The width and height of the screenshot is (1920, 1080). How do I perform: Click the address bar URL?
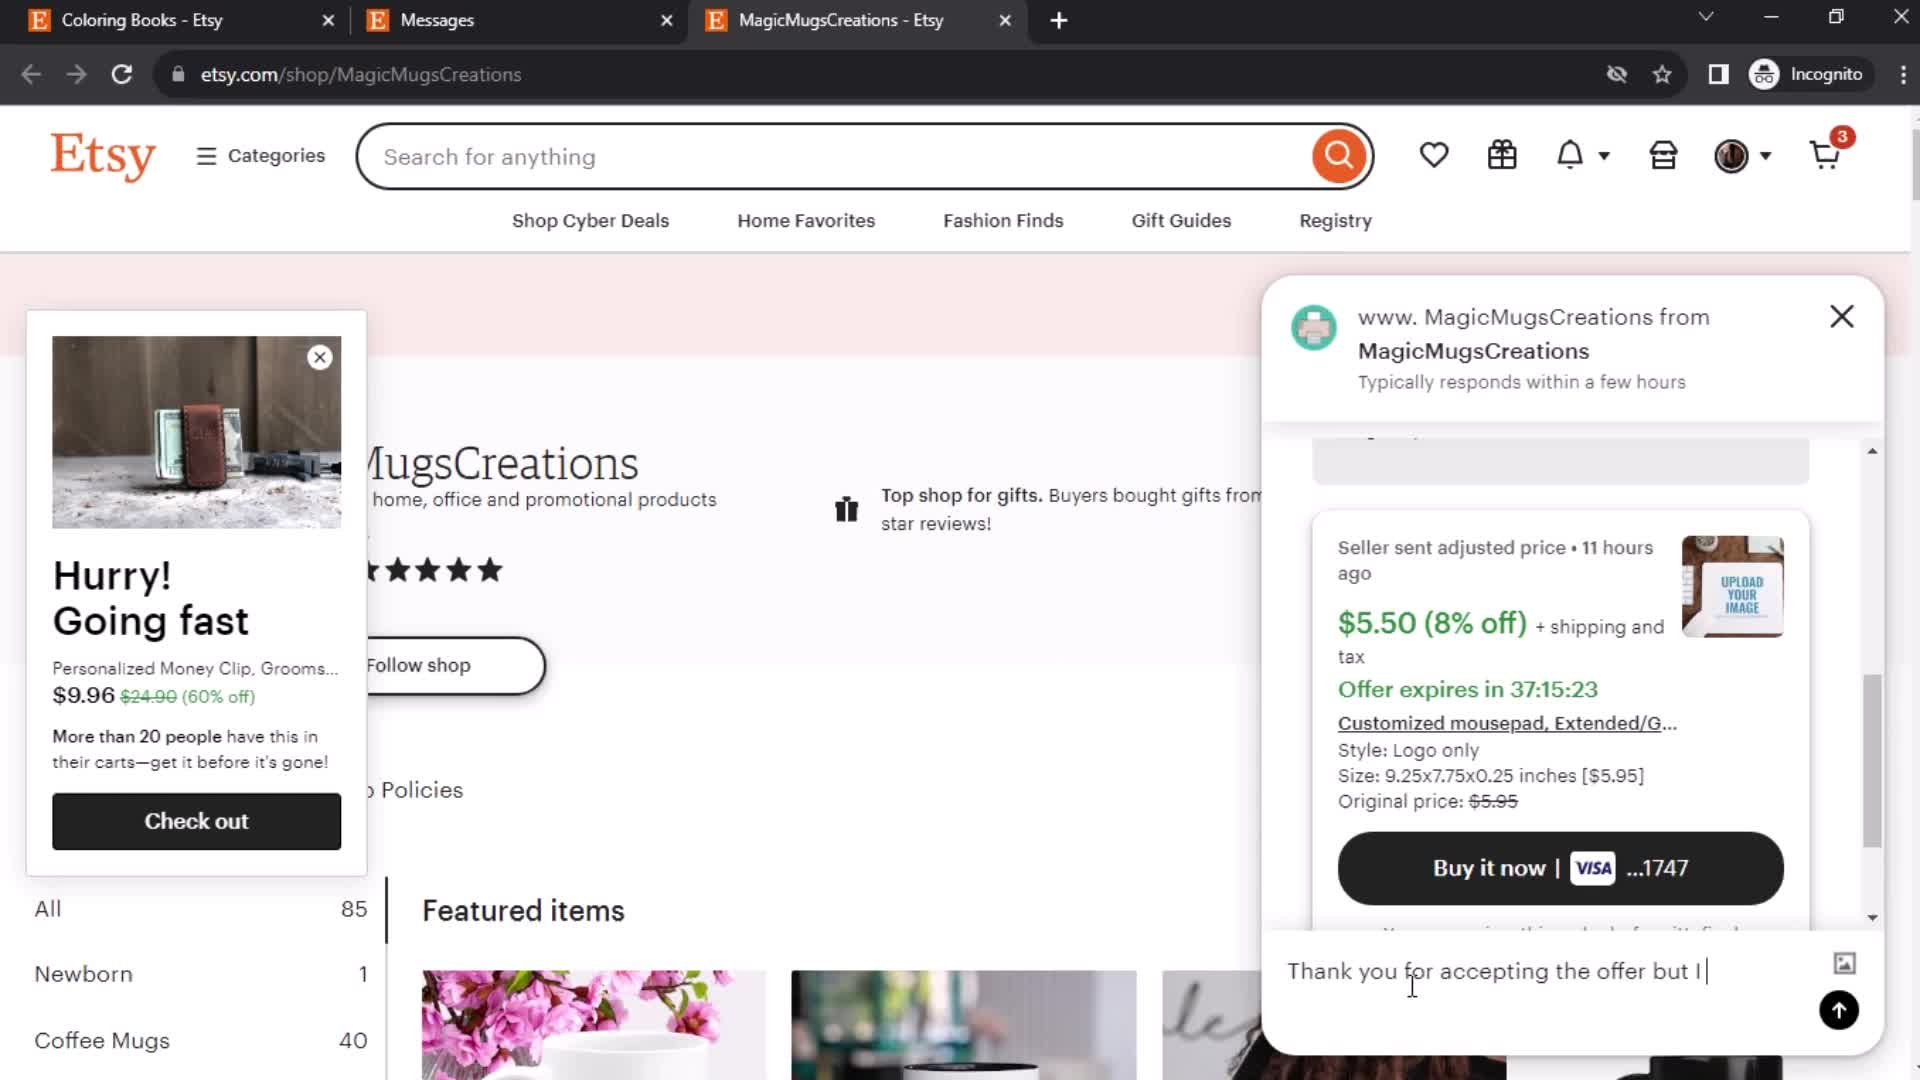361,75
